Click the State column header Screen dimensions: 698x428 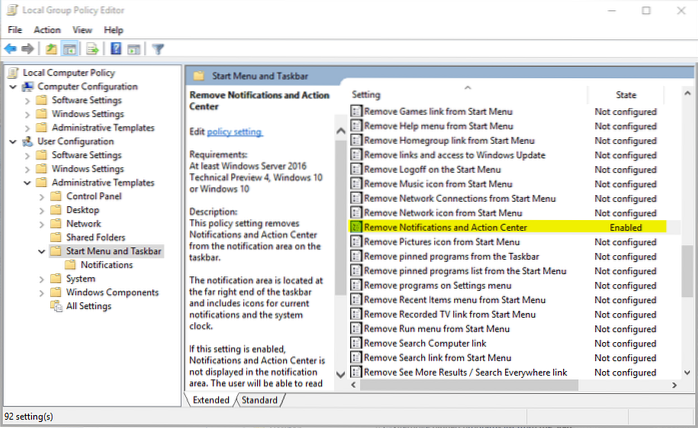pos(625,94)
